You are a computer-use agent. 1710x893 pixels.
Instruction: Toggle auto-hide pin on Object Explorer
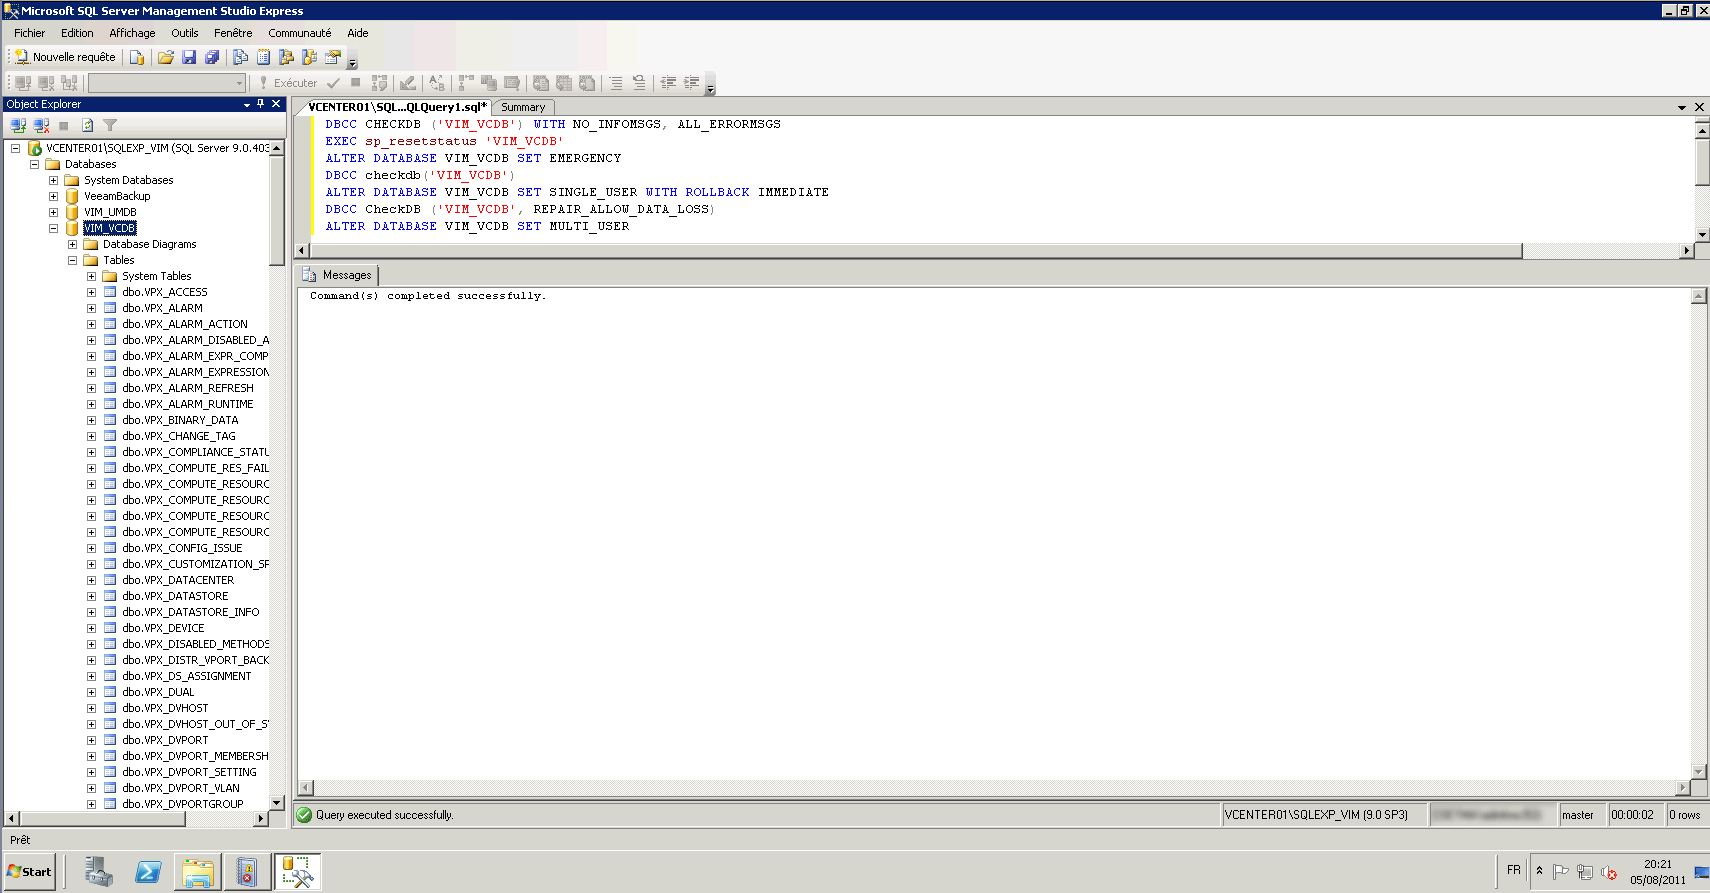[261, 104]
